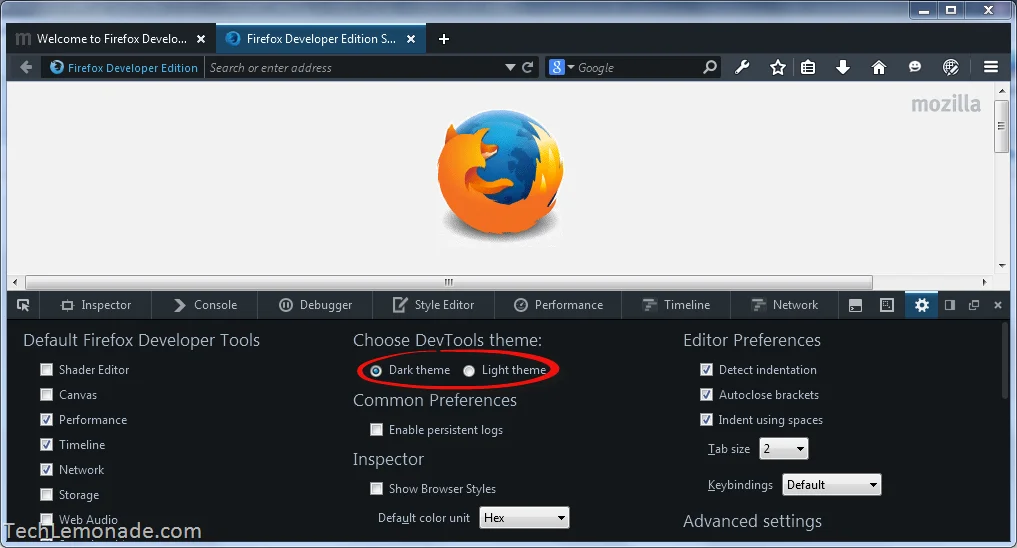Check Show Browser Styles
1017x548 pixels.
[376, 488]
